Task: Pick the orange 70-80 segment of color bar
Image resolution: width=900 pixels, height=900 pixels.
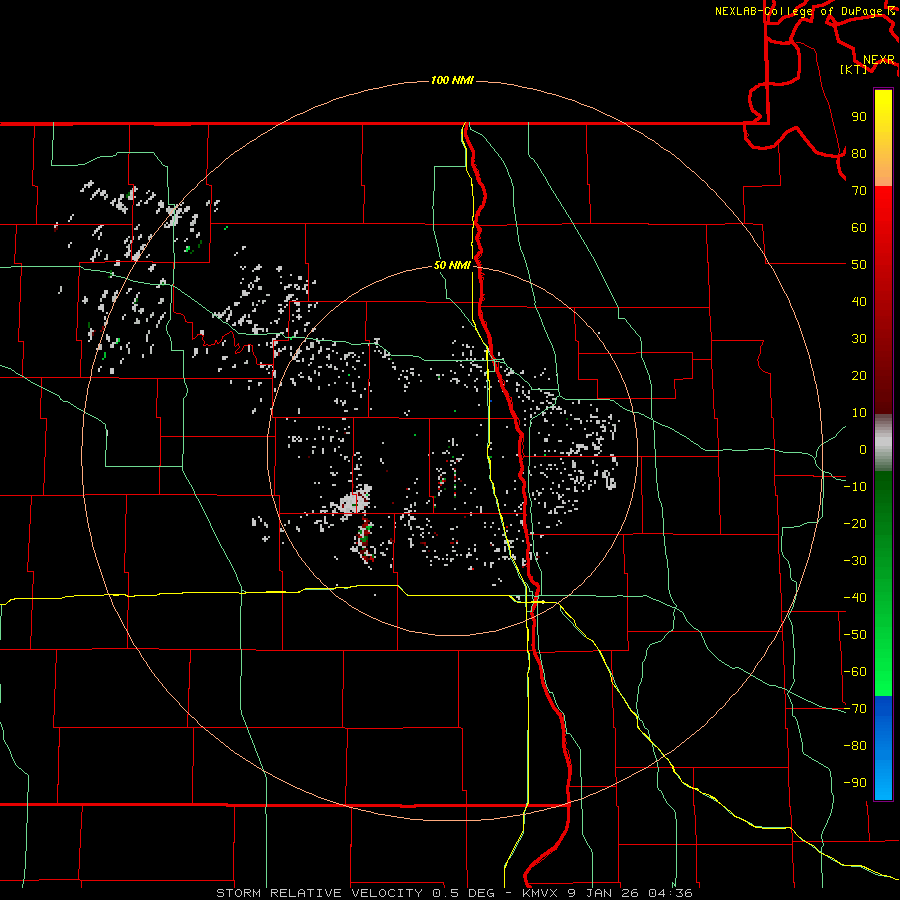Action: (x=883, y=171)
